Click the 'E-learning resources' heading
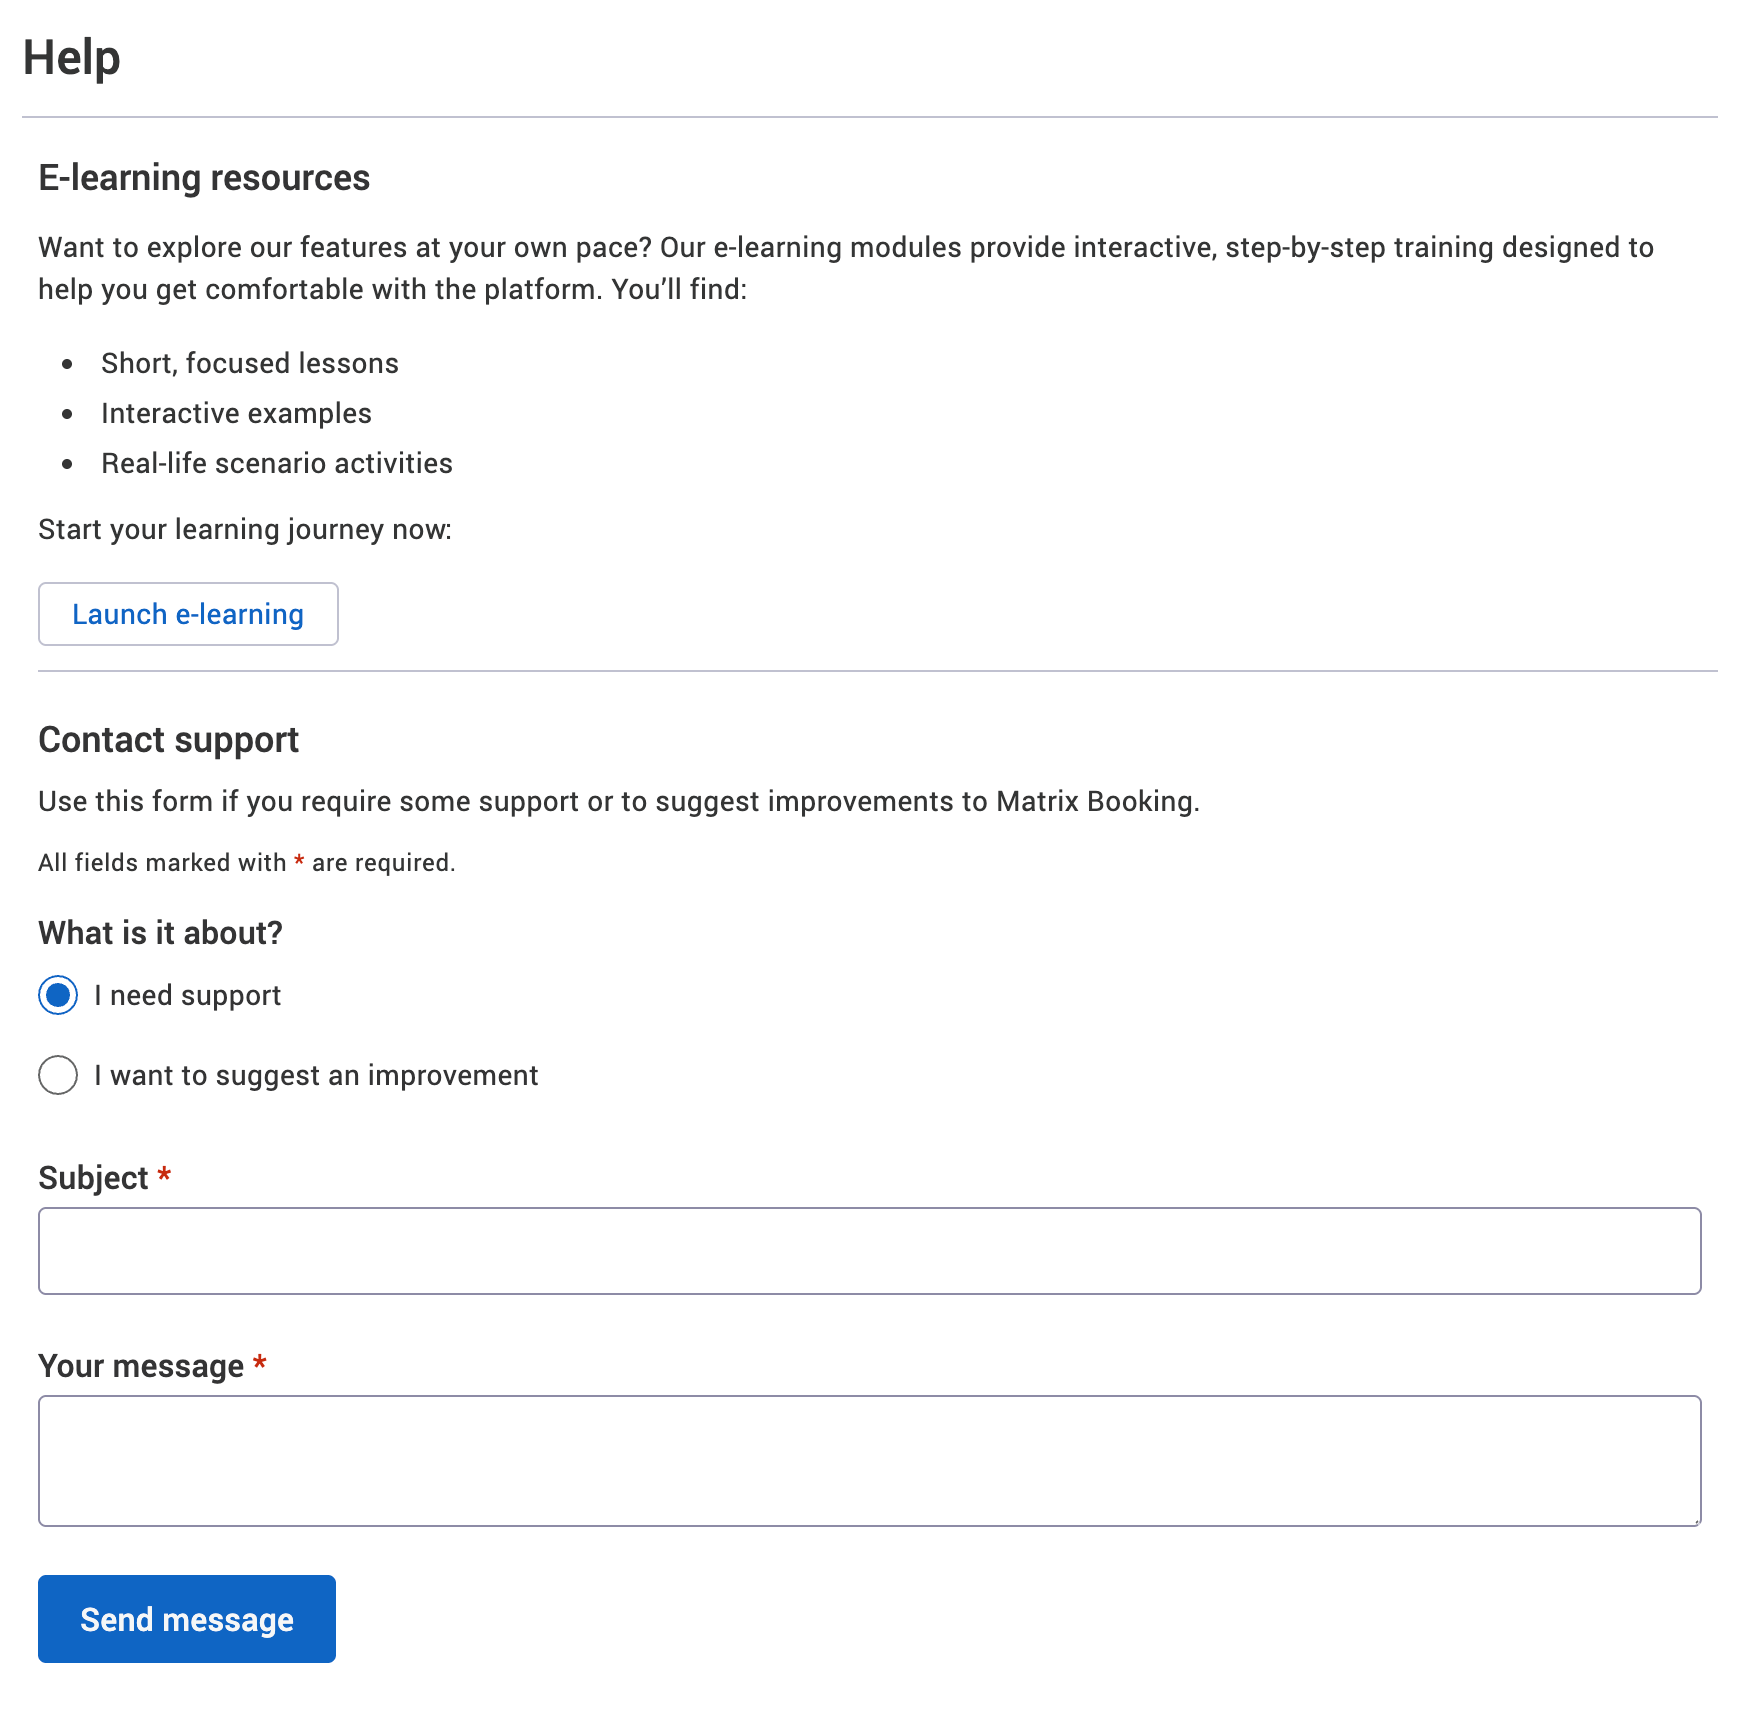 tap(204, 178)
